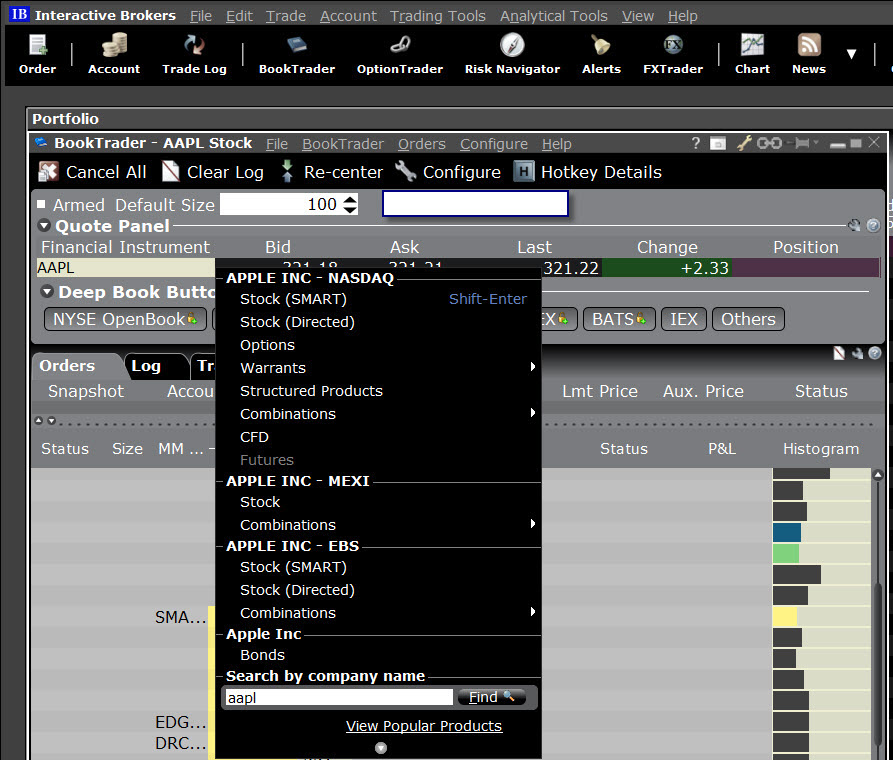Image resolution: width=893 pixels, height=760 pixels.
Task: Open the News feed icon
Action: pos(809,54)
